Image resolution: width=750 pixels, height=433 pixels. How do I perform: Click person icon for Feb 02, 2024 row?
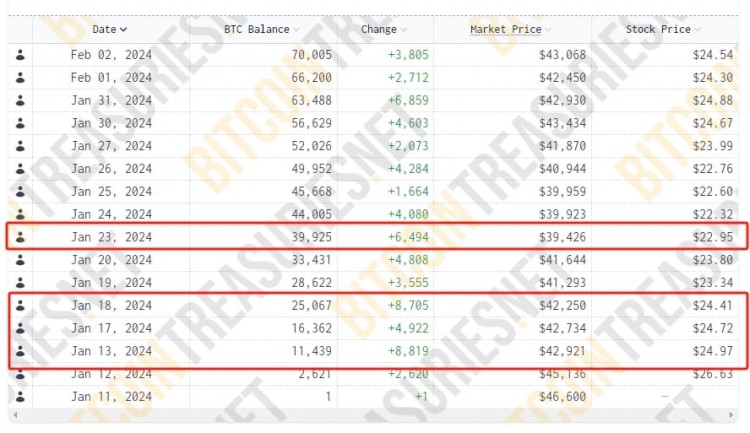point(20,55)
